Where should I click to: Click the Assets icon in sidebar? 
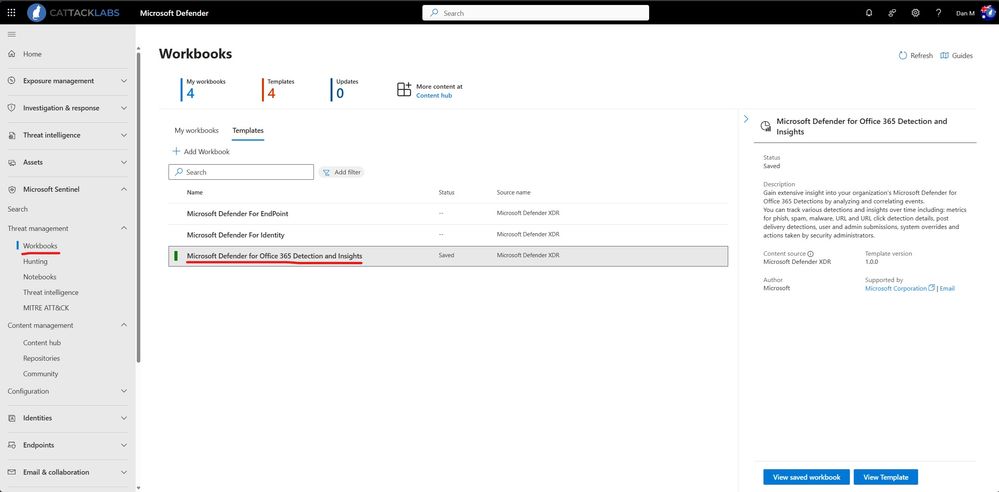point(11,163)
